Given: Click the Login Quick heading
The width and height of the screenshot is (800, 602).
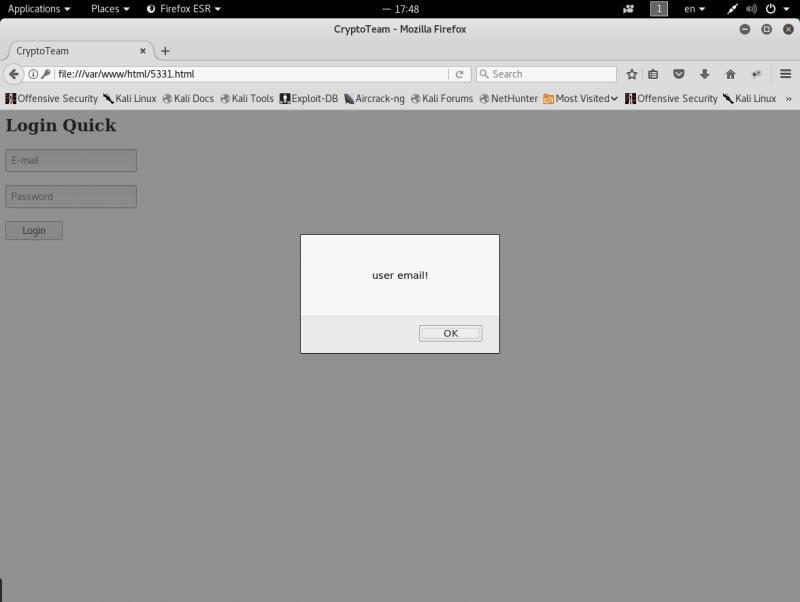Looking at the screenshot, I should point(61,126).
